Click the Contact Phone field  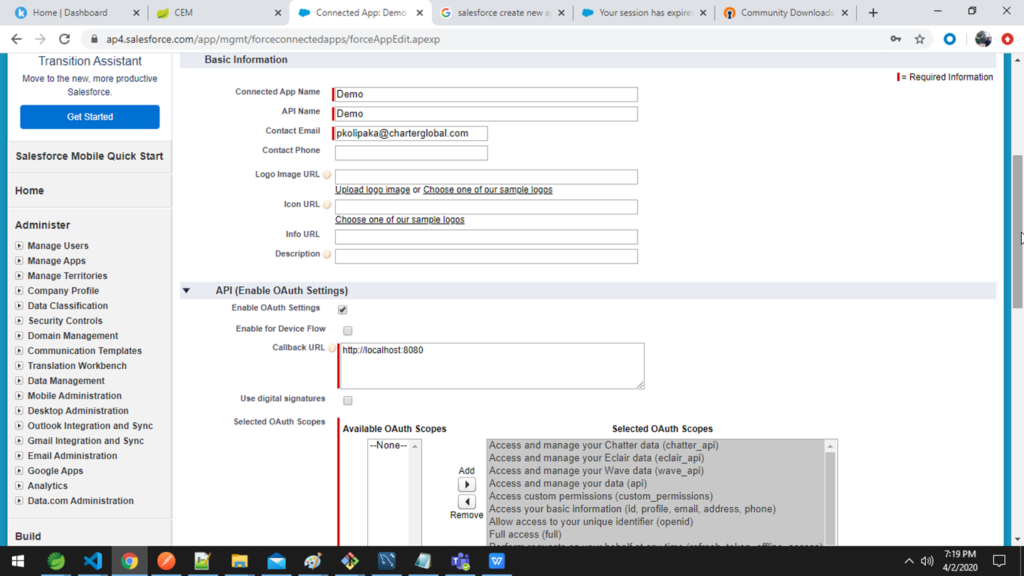click(411, 153)
